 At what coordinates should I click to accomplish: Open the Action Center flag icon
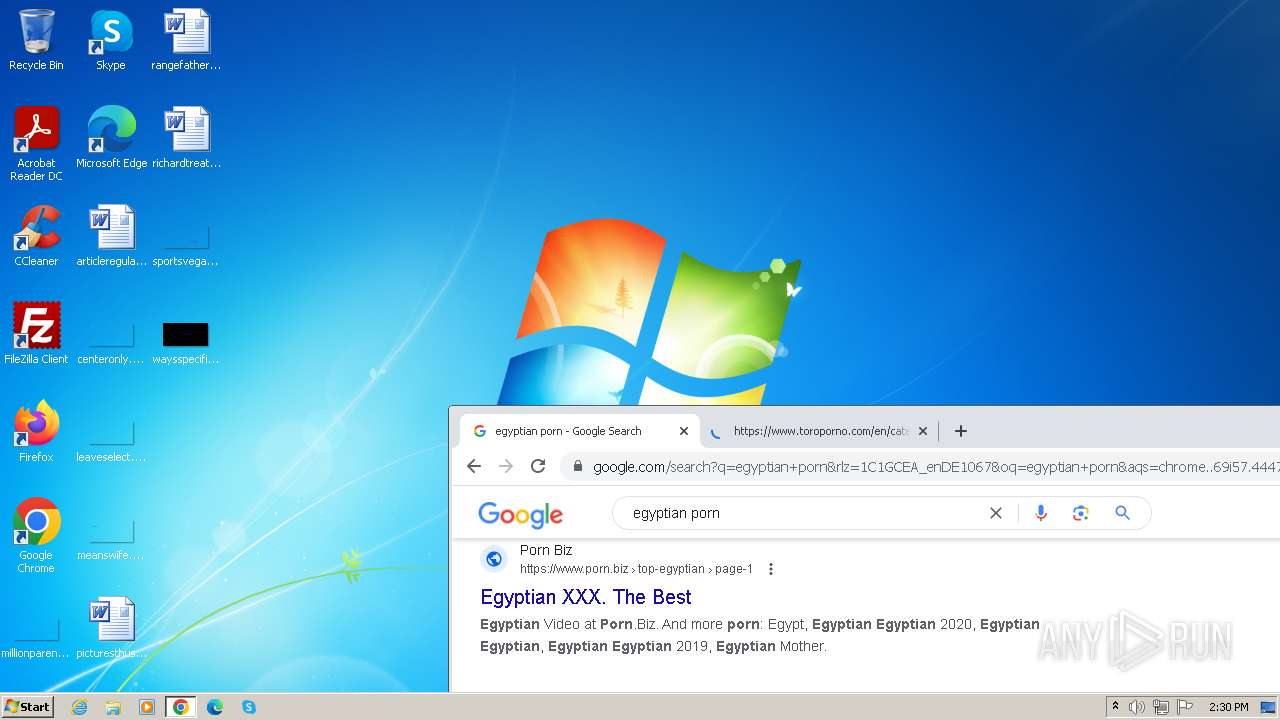(x=1185, y=707)
